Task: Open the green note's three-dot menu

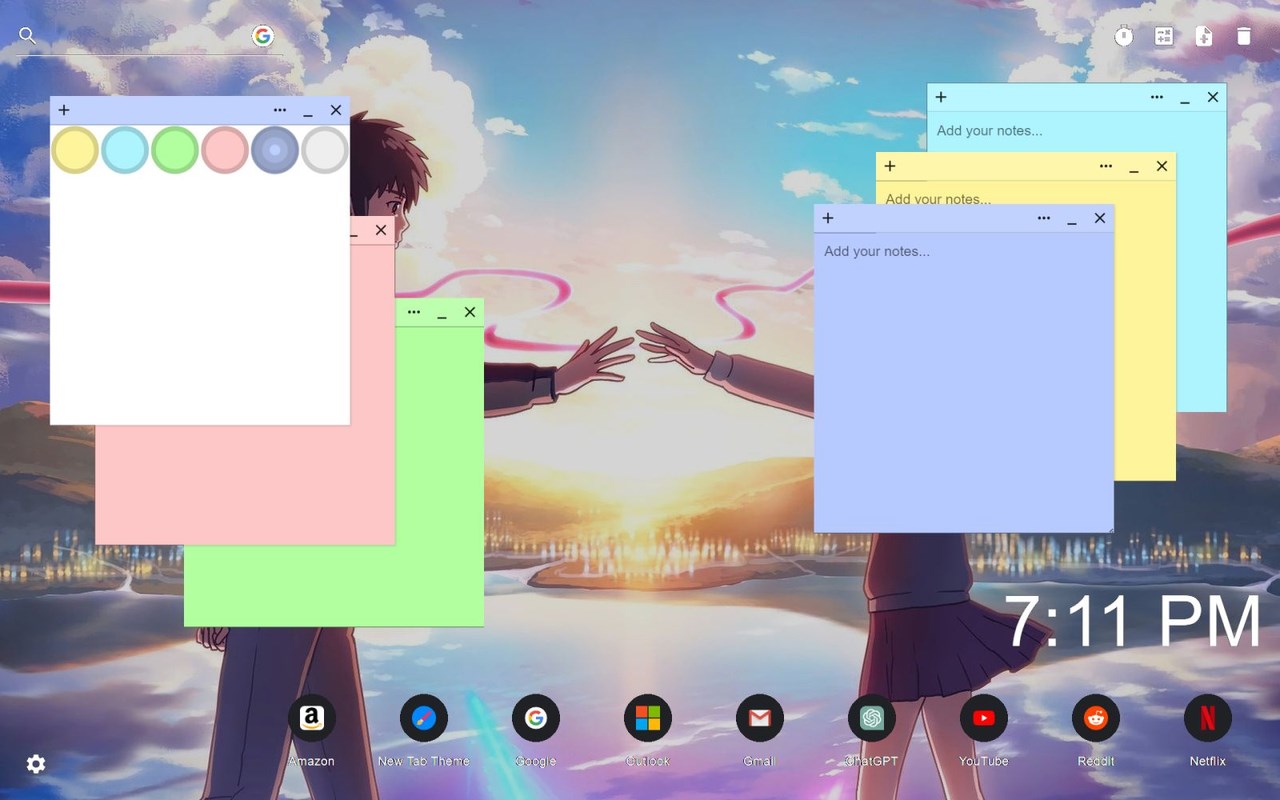Action: pos(414,312)
